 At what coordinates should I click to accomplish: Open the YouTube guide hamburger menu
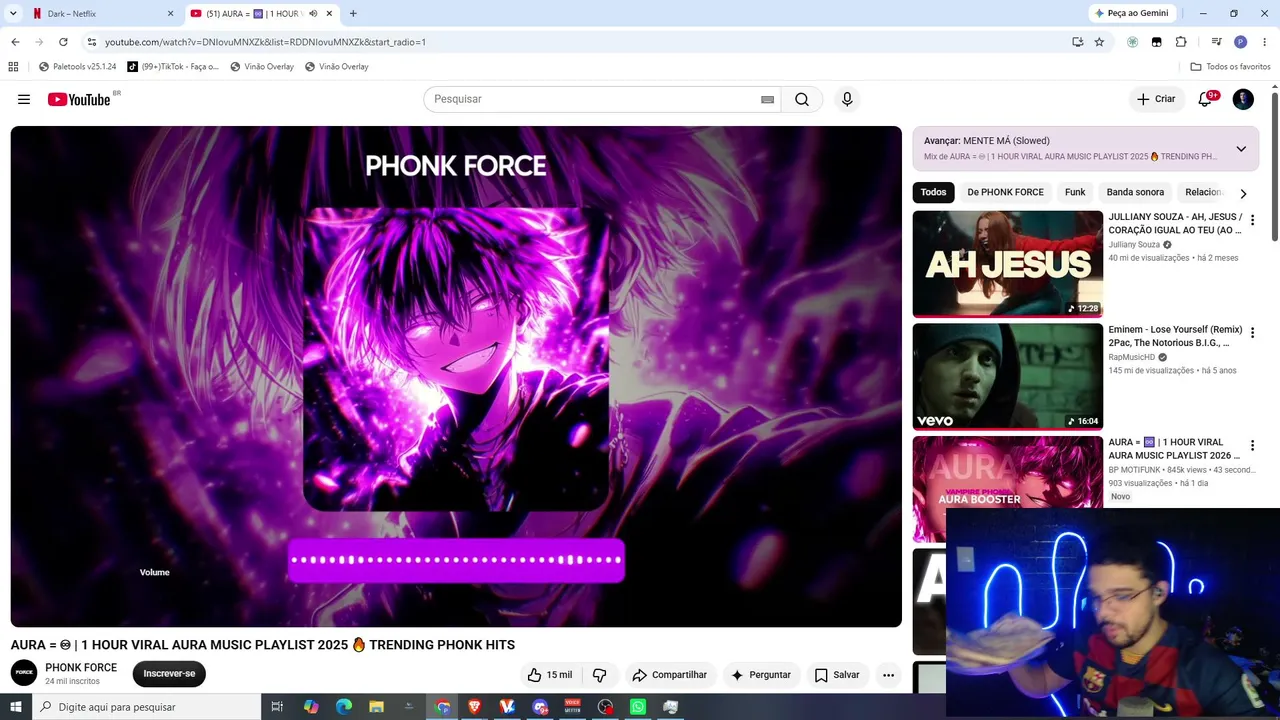tap(24, 99)
